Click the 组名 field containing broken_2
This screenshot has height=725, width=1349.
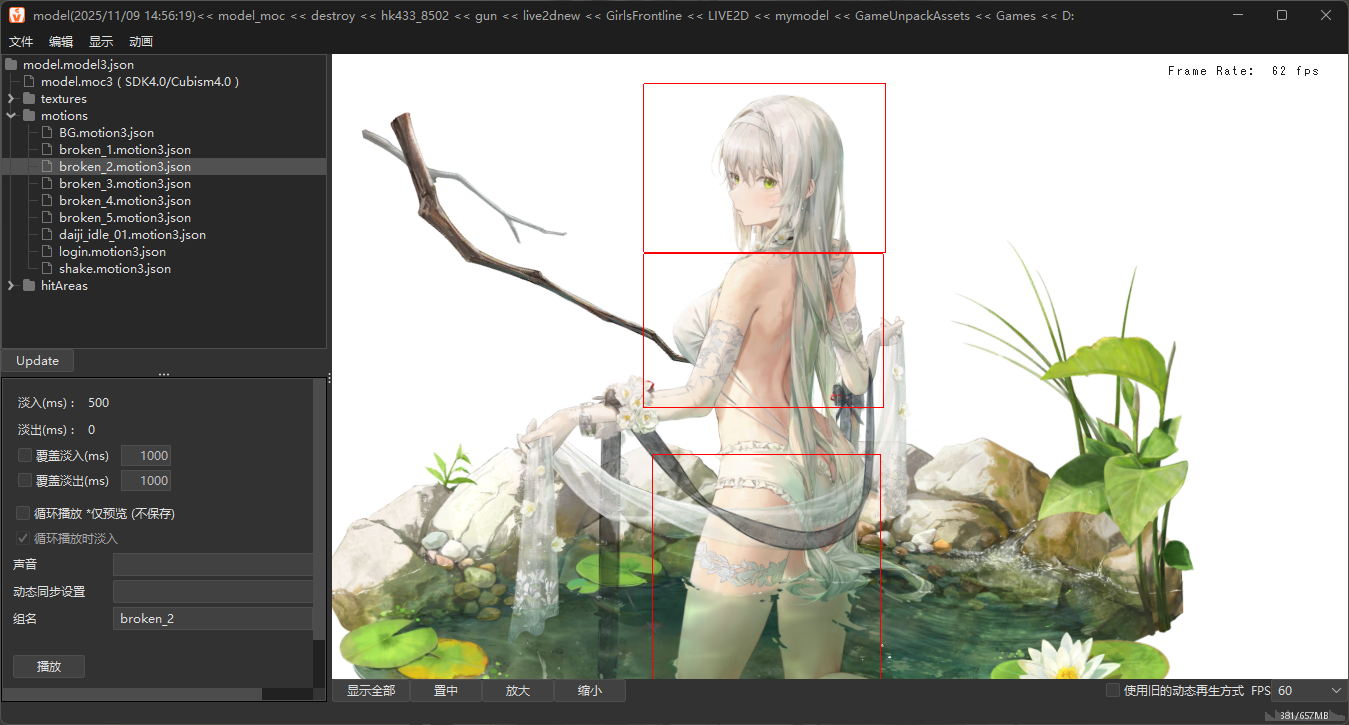coord(213,618)
